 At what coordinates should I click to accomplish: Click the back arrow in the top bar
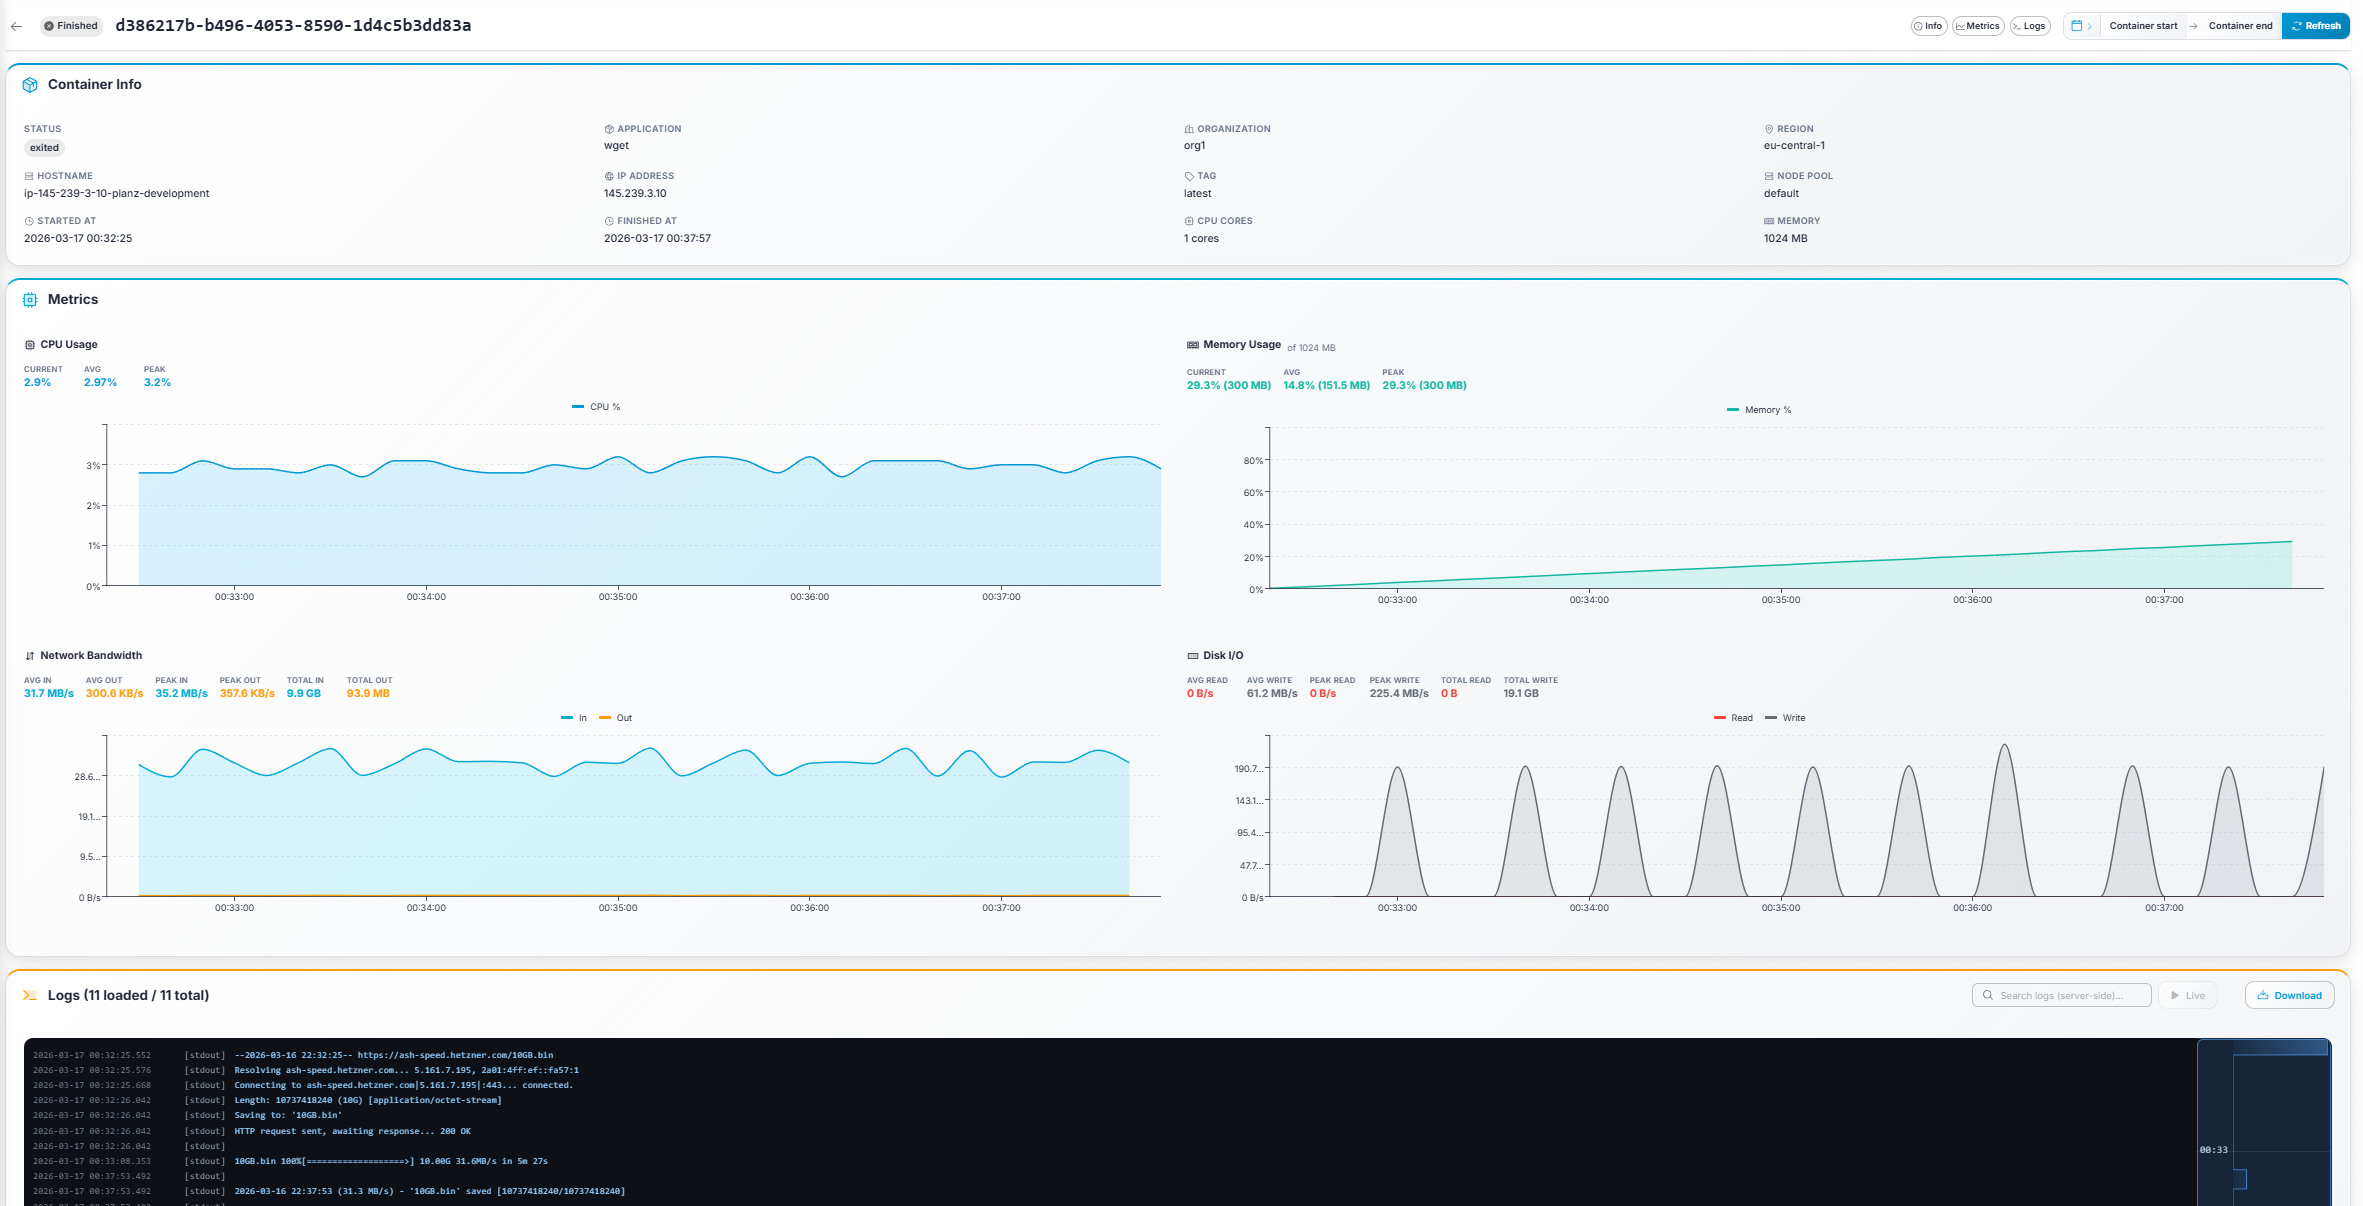pyautogui.click(x=16, y=26)
